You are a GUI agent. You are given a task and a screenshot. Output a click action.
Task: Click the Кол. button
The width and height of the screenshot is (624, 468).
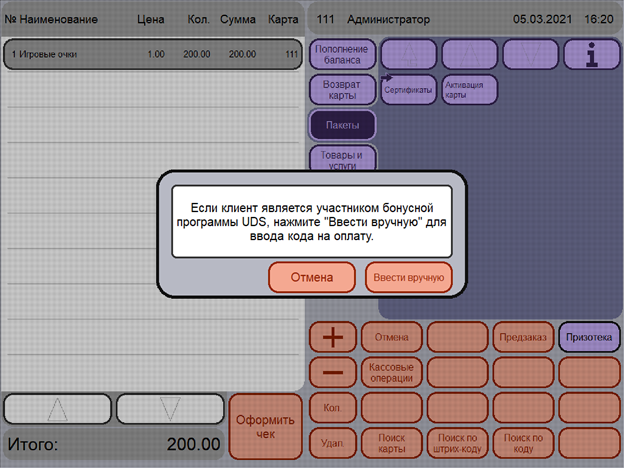tap(333, 408)
